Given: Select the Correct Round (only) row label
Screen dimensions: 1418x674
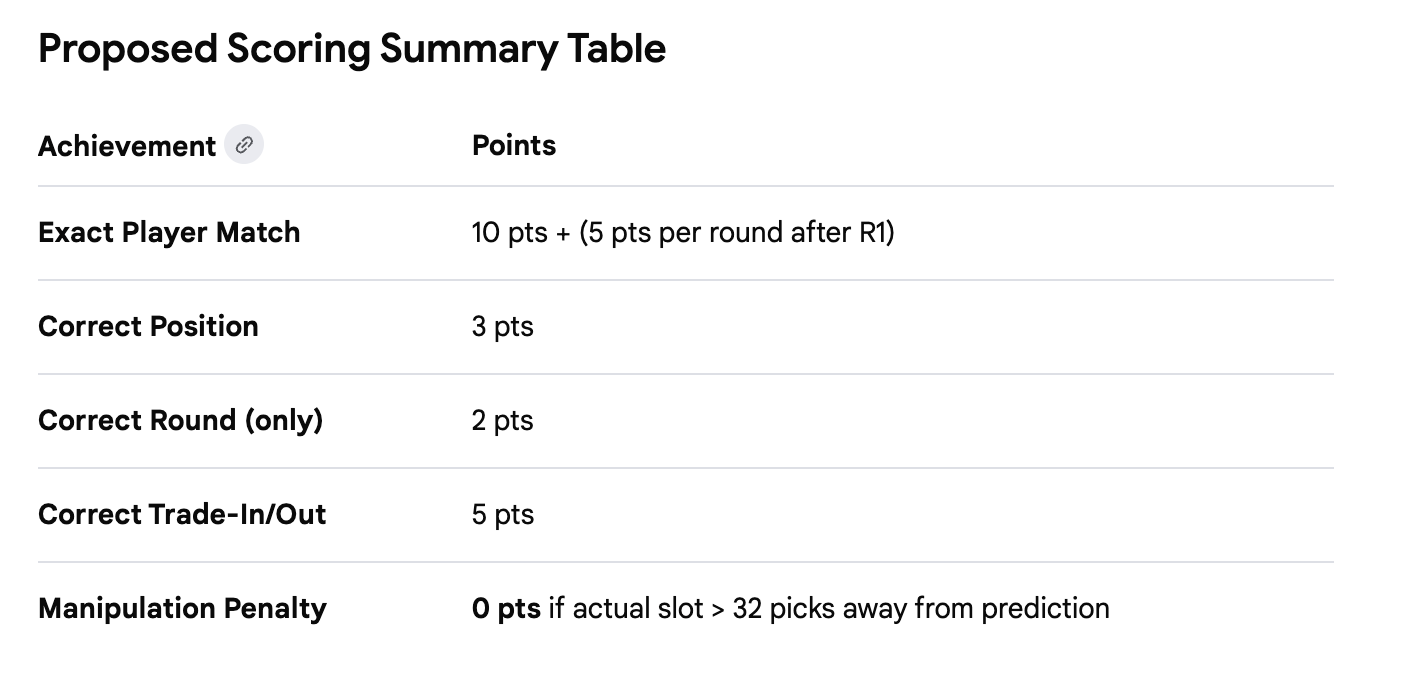Looking at the screenshot, I should point(180,420).
